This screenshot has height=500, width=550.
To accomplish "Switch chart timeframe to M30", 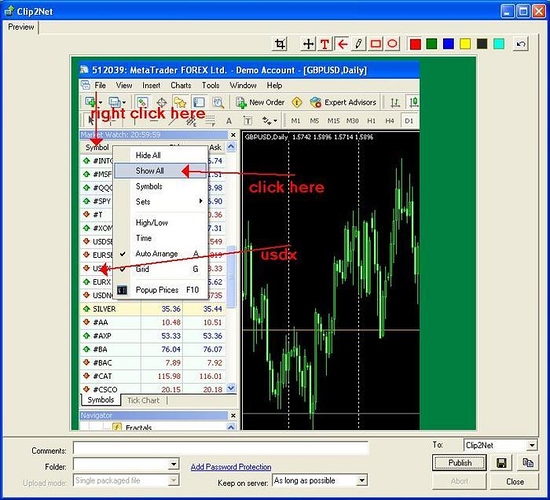I will coord(352,121).
